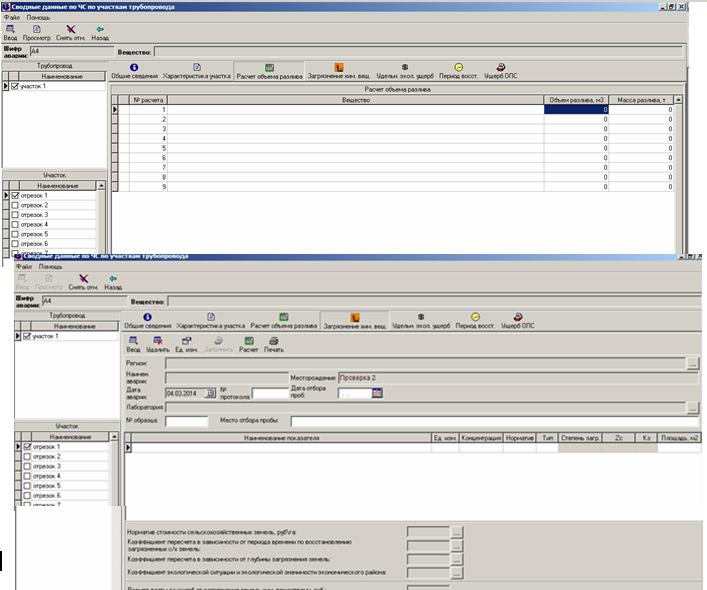
Task: Open Помощь menu in the upper window
Action: (38, 17)
